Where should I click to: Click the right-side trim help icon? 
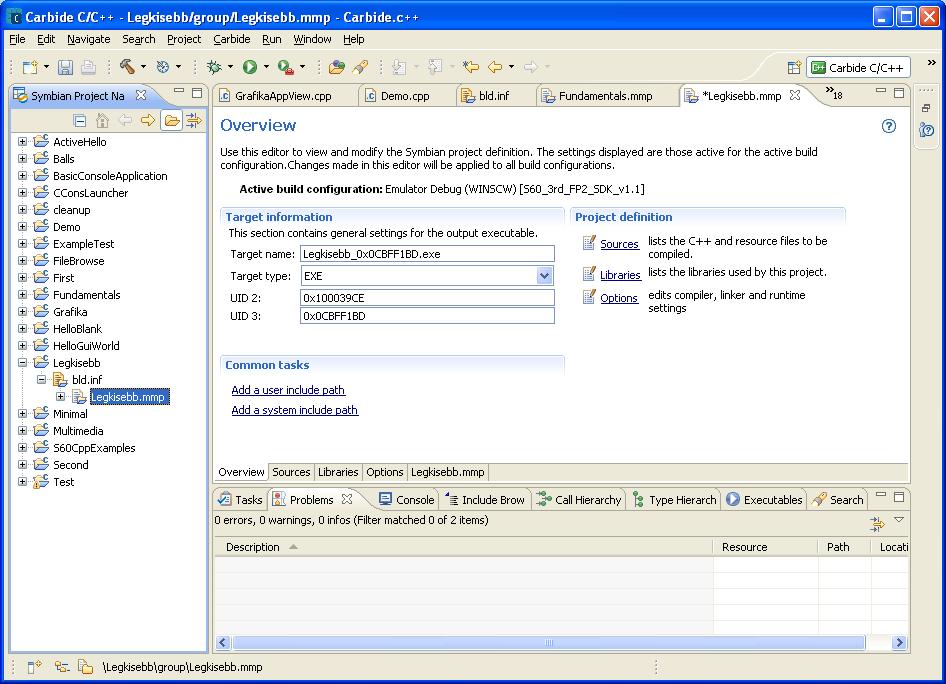(x=927, y=130)
